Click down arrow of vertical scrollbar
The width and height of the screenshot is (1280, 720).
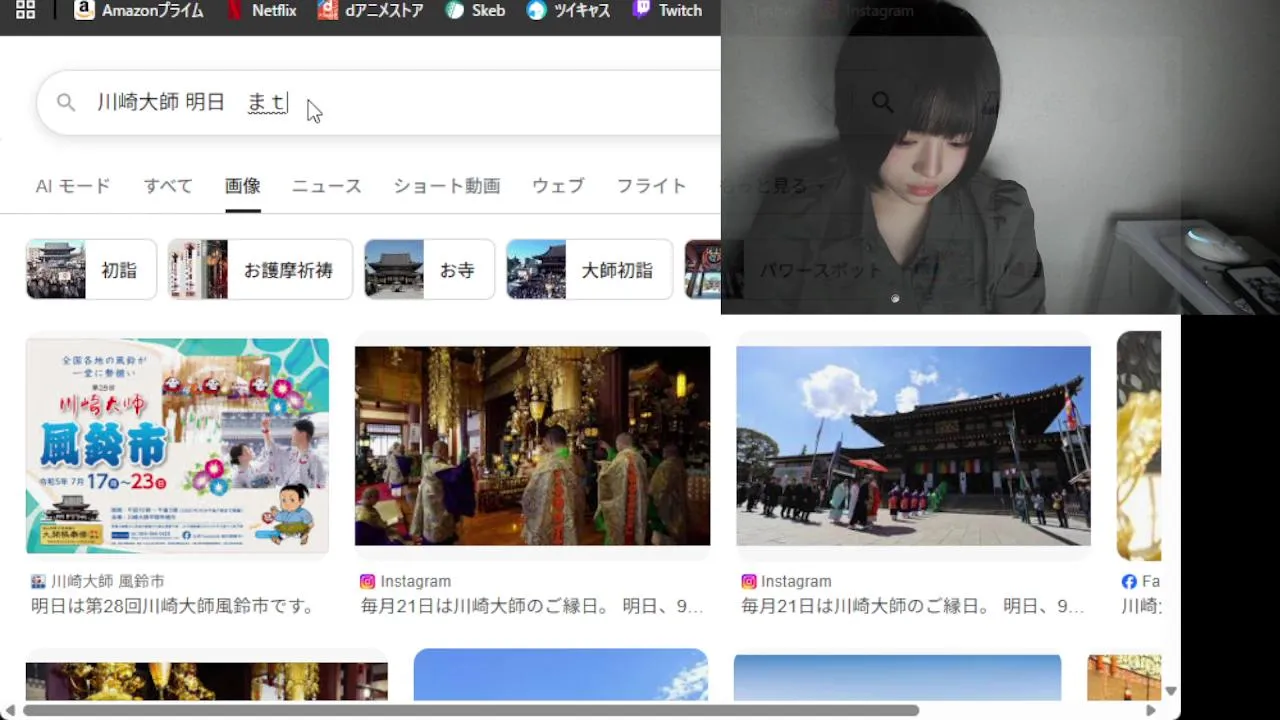[1171, 691]
